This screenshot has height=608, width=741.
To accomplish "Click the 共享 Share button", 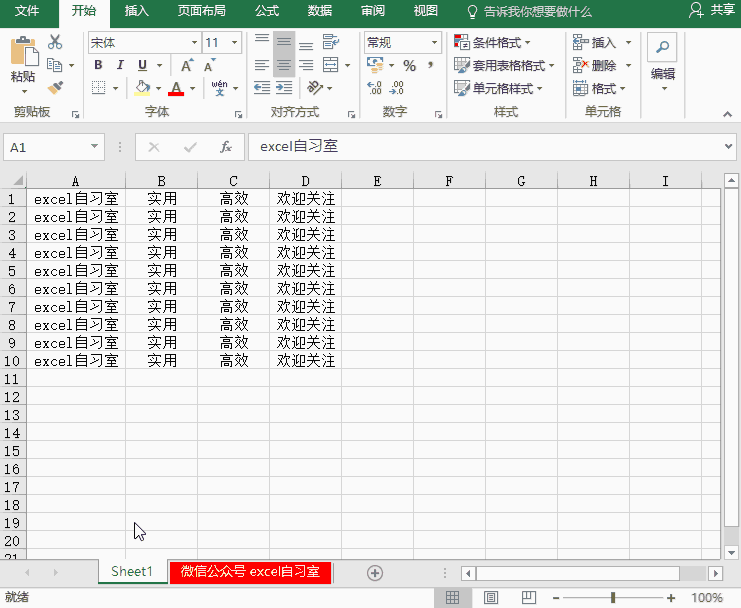I will point(712,10).
